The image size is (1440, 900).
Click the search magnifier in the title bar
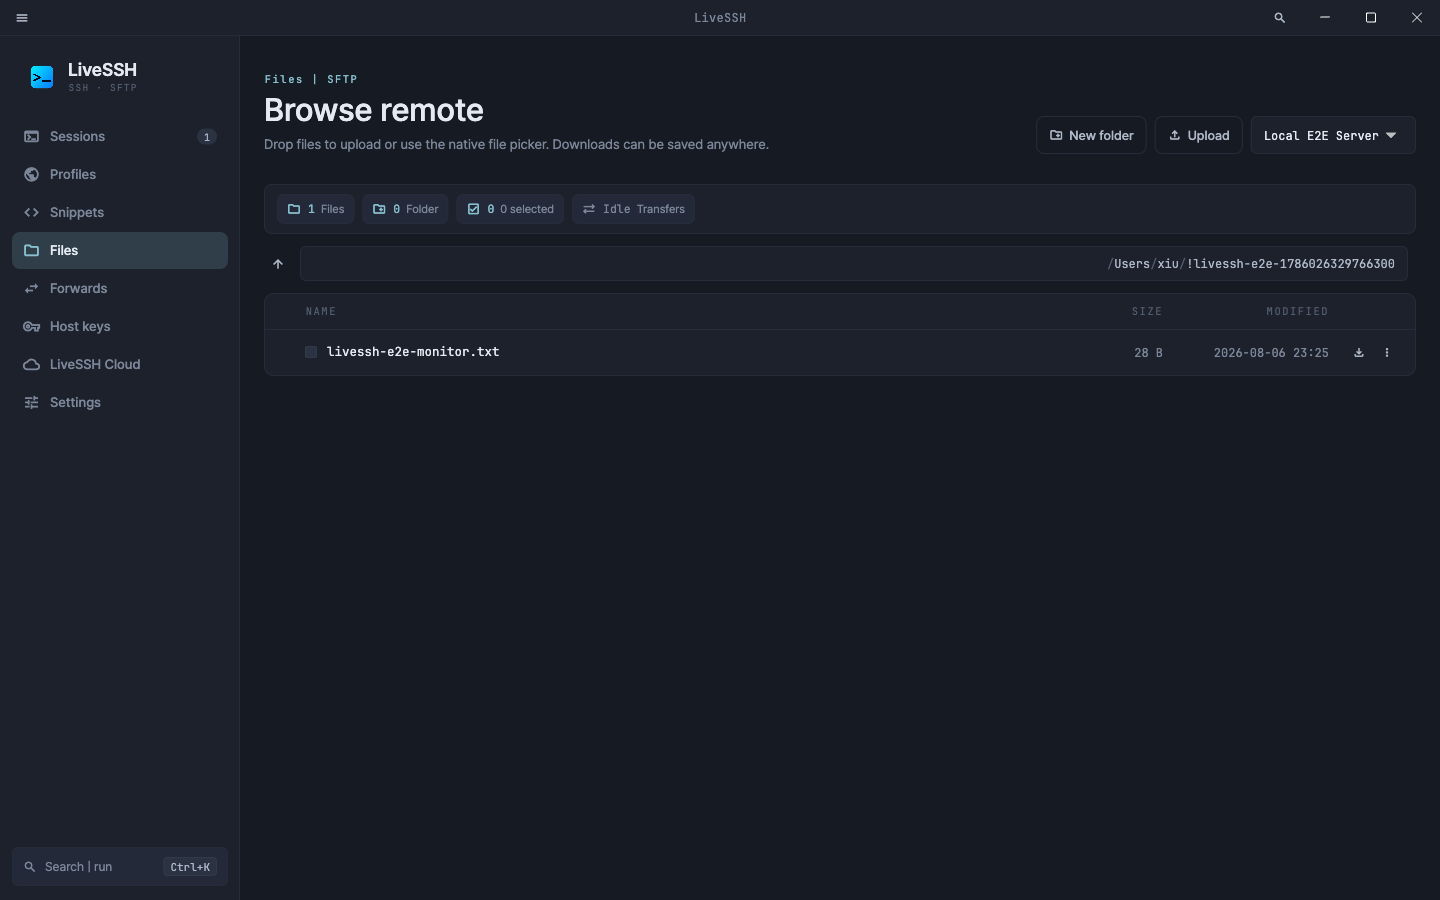pos(1279,18)
